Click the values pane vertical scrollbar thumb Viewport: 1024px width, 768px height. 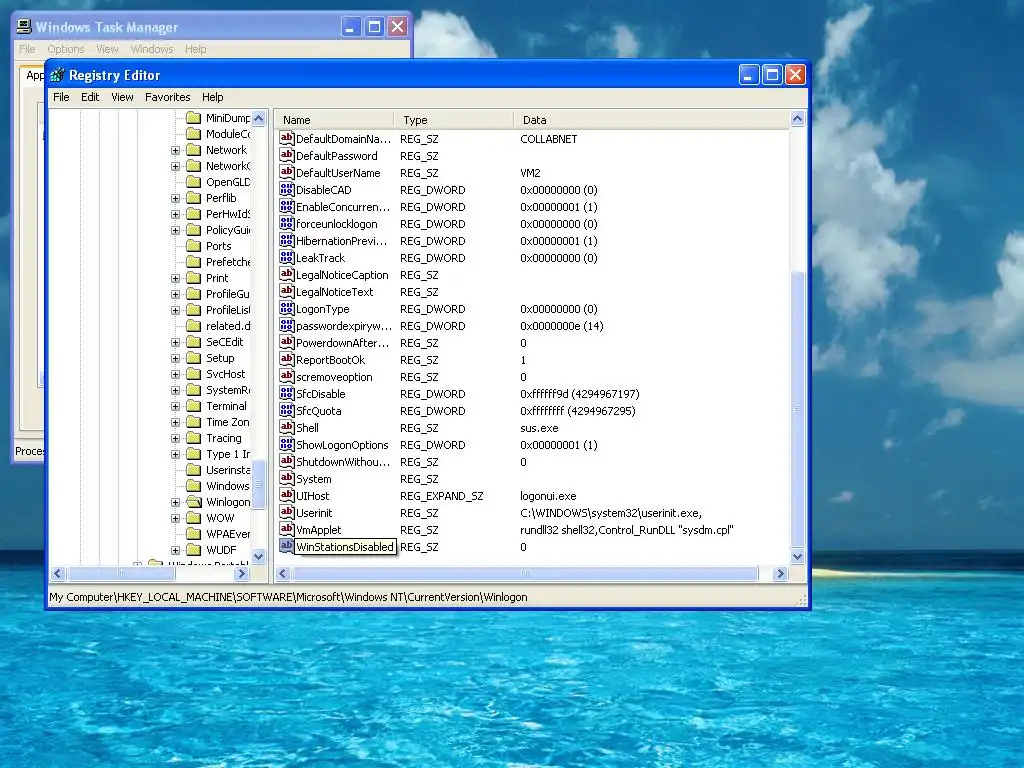(797, 409)
